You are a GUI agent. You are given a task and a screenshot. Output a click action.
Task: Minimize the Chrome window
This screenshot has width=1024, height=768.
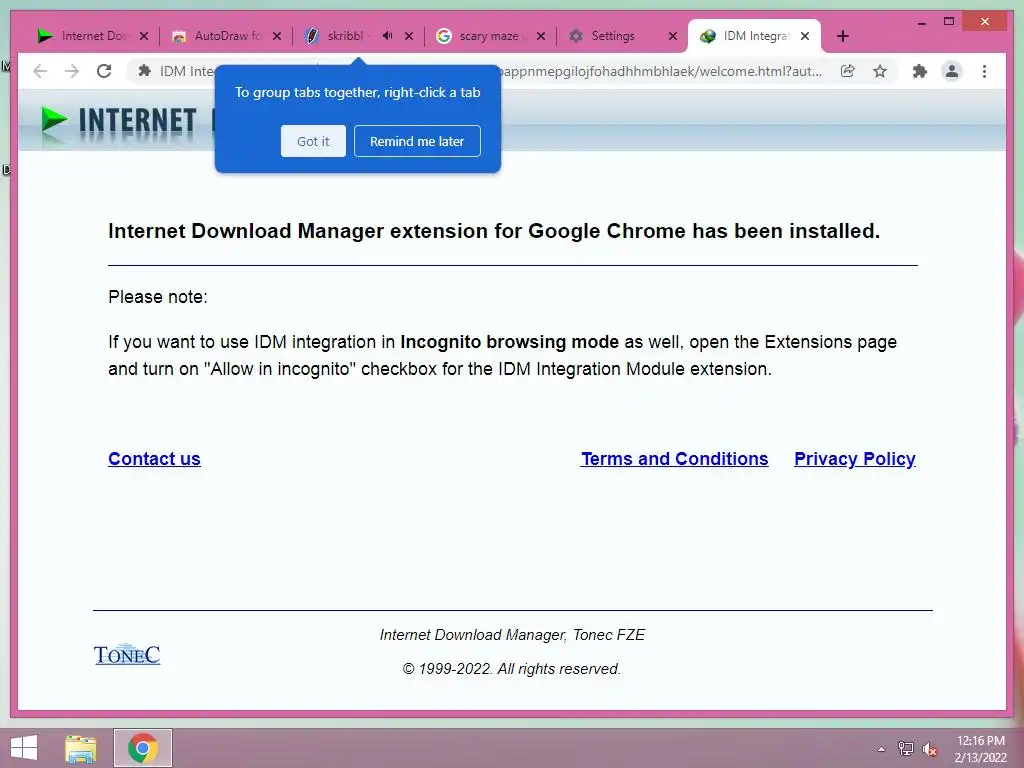pos(921,22)
